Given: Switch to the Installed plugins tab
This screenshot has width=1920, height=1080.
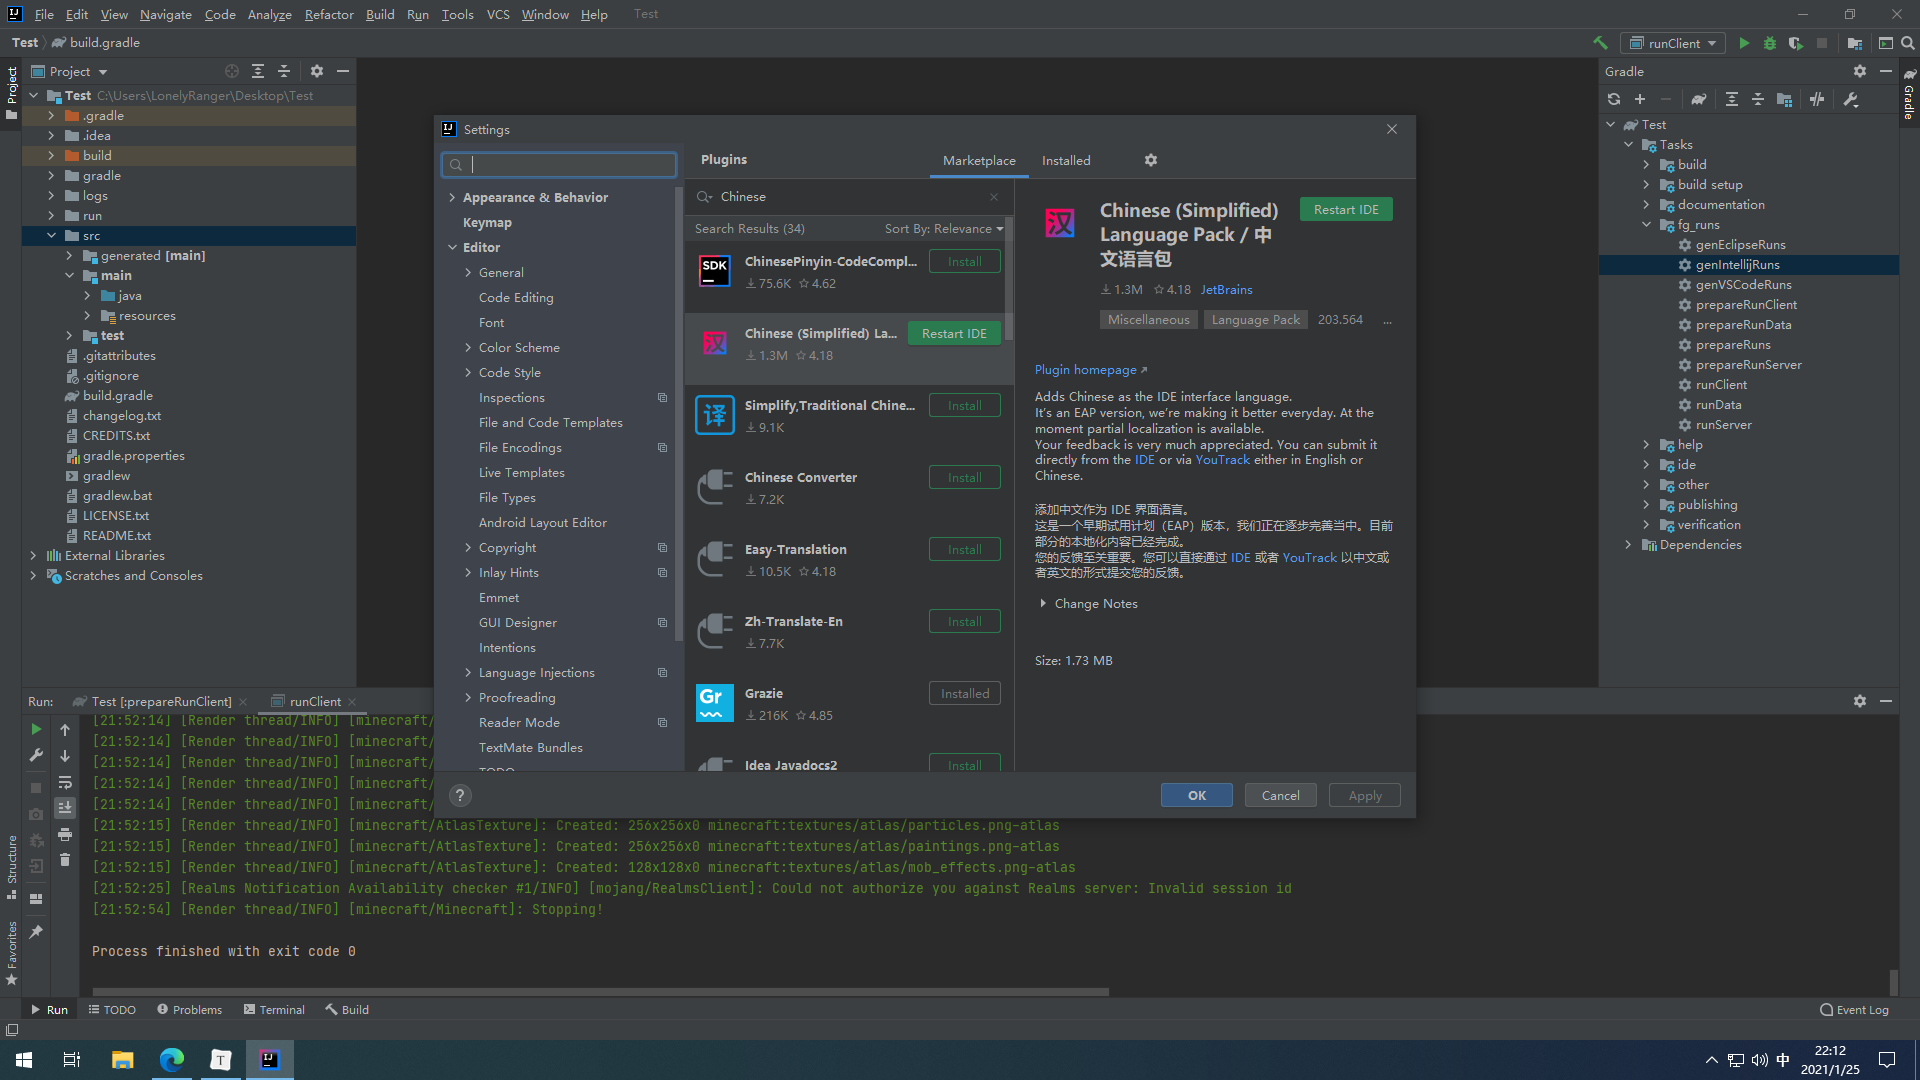Looking at the screenshot, I should (x=1066, y=161).
